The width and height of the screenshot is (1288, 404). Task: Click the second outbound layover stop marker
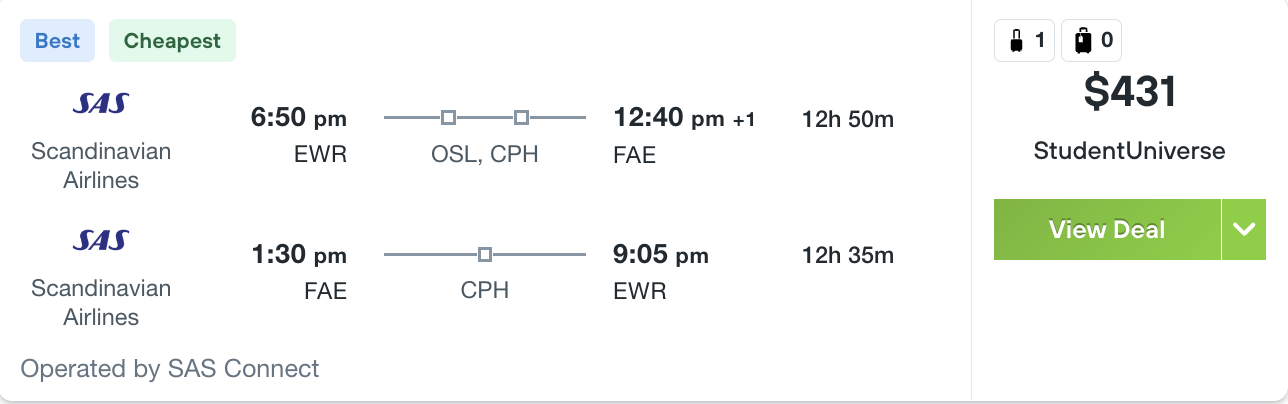521,118
